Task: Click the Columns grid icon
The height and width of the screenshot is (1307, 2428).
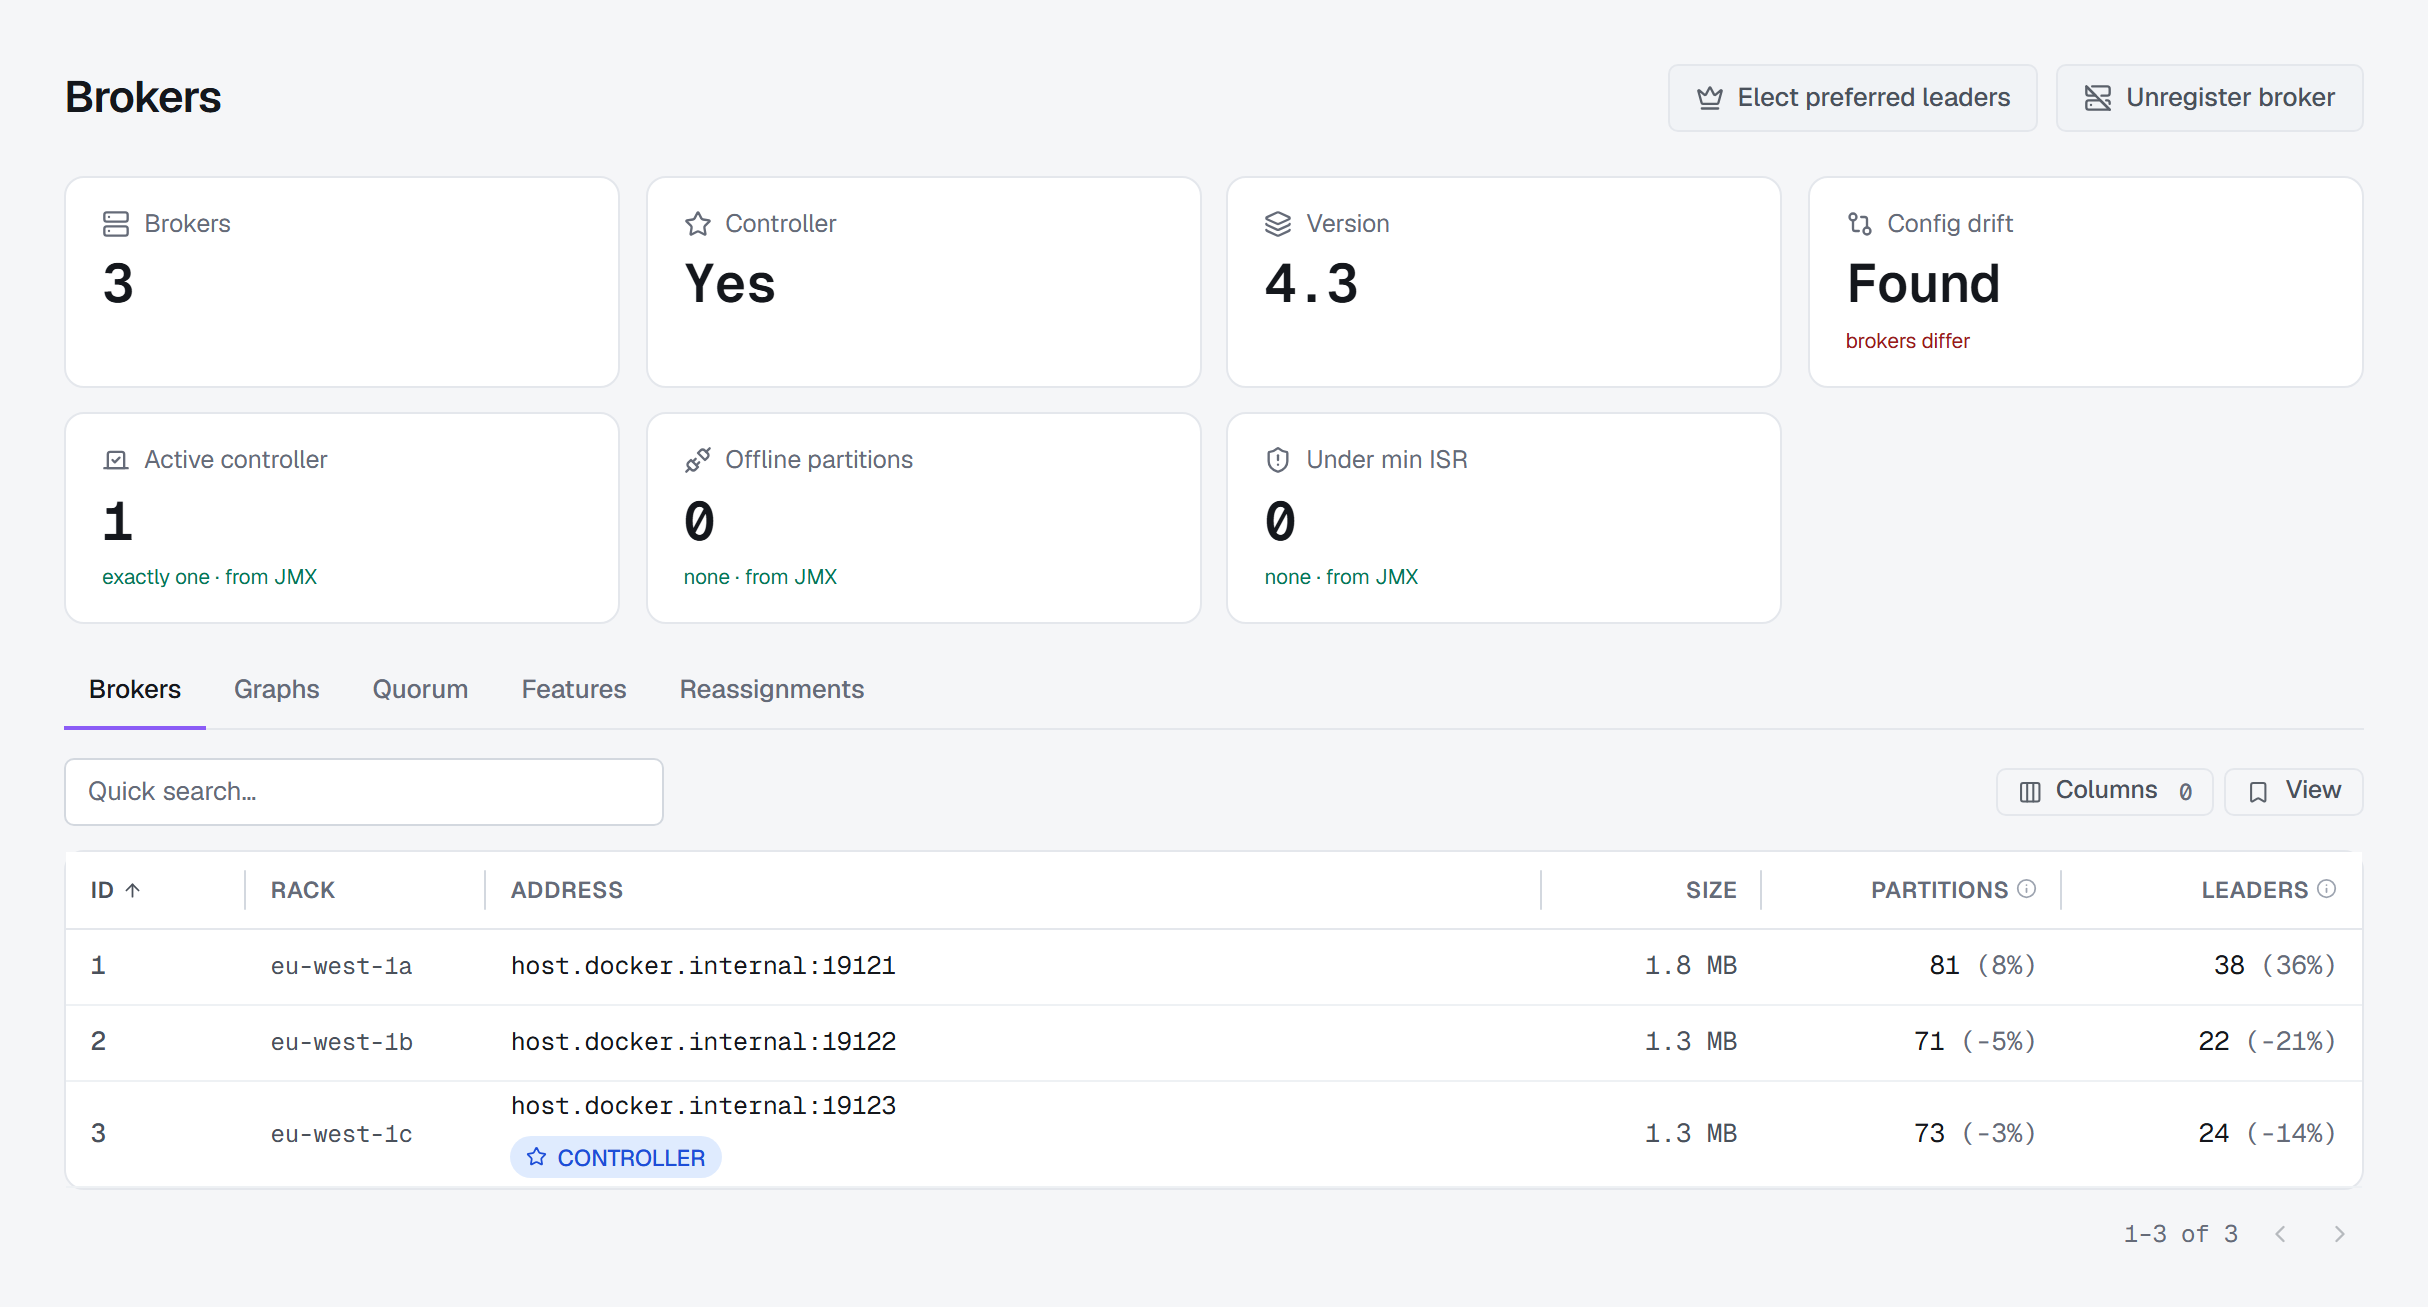Action: (2030, 792)
